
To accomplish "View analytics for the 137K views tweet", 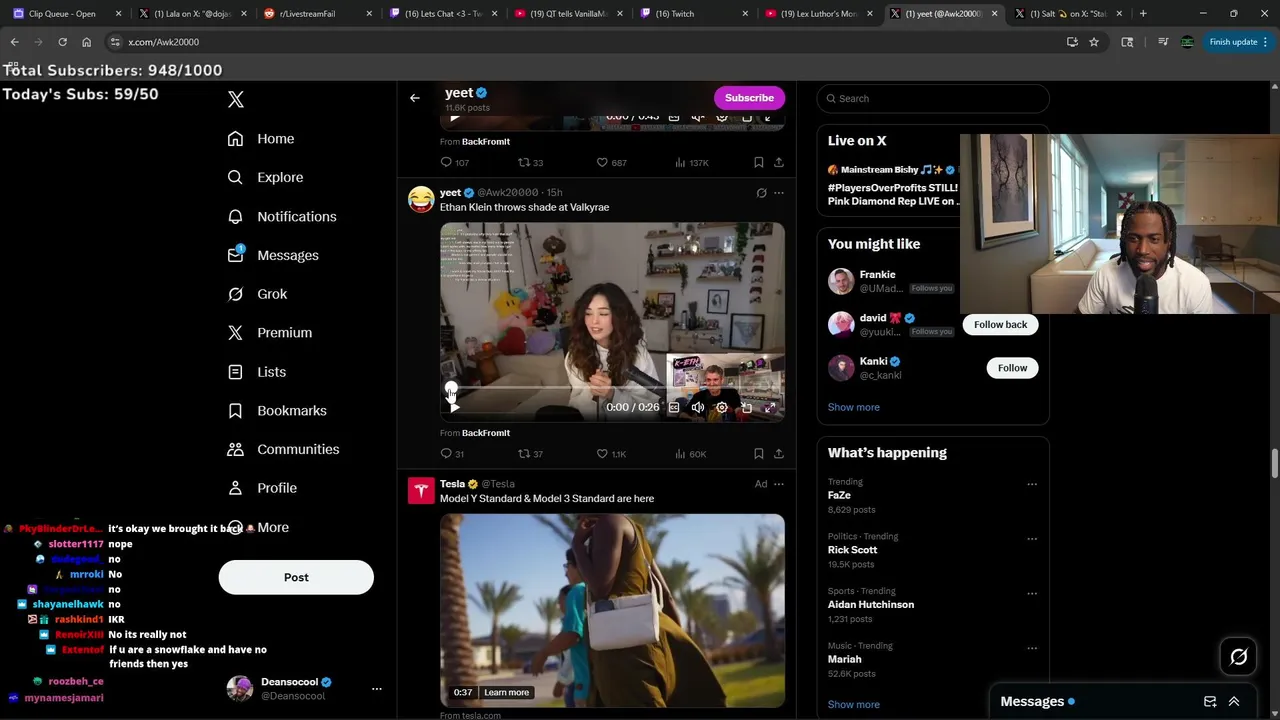I will [692, 162].
